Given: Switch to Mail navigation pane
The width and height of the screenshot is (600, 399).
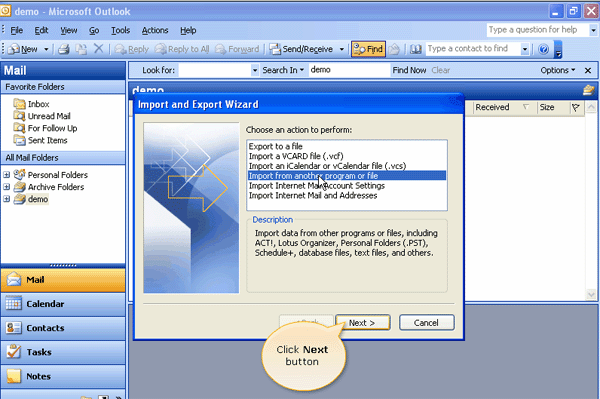Looking at the screenshot, I should pos(63,280).
